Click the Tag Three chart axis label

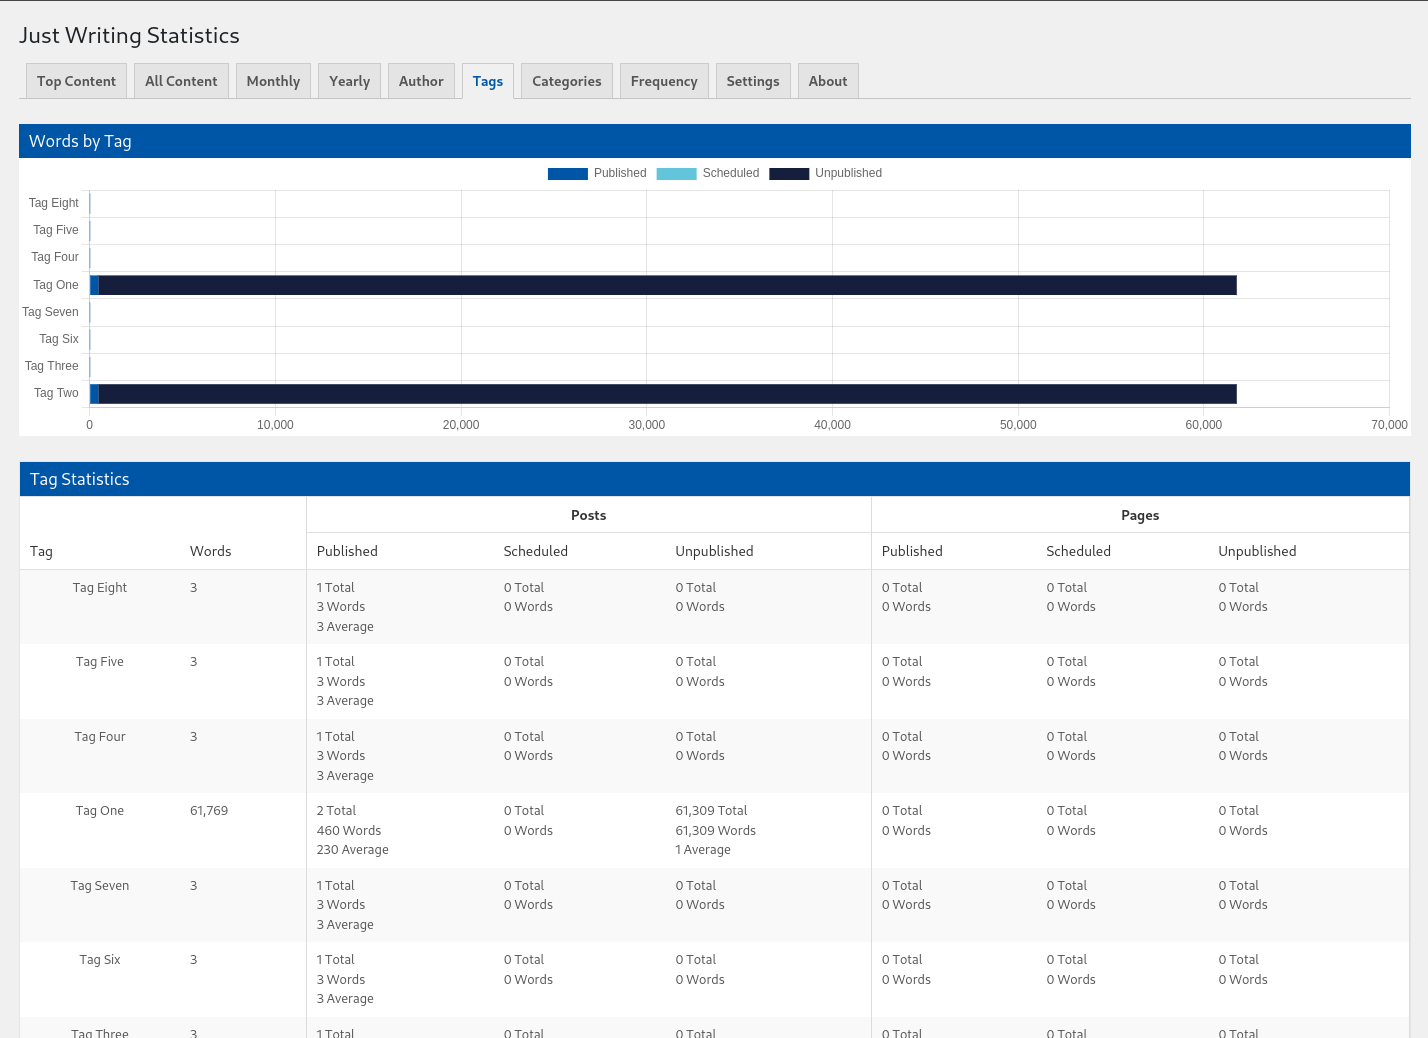51,366
